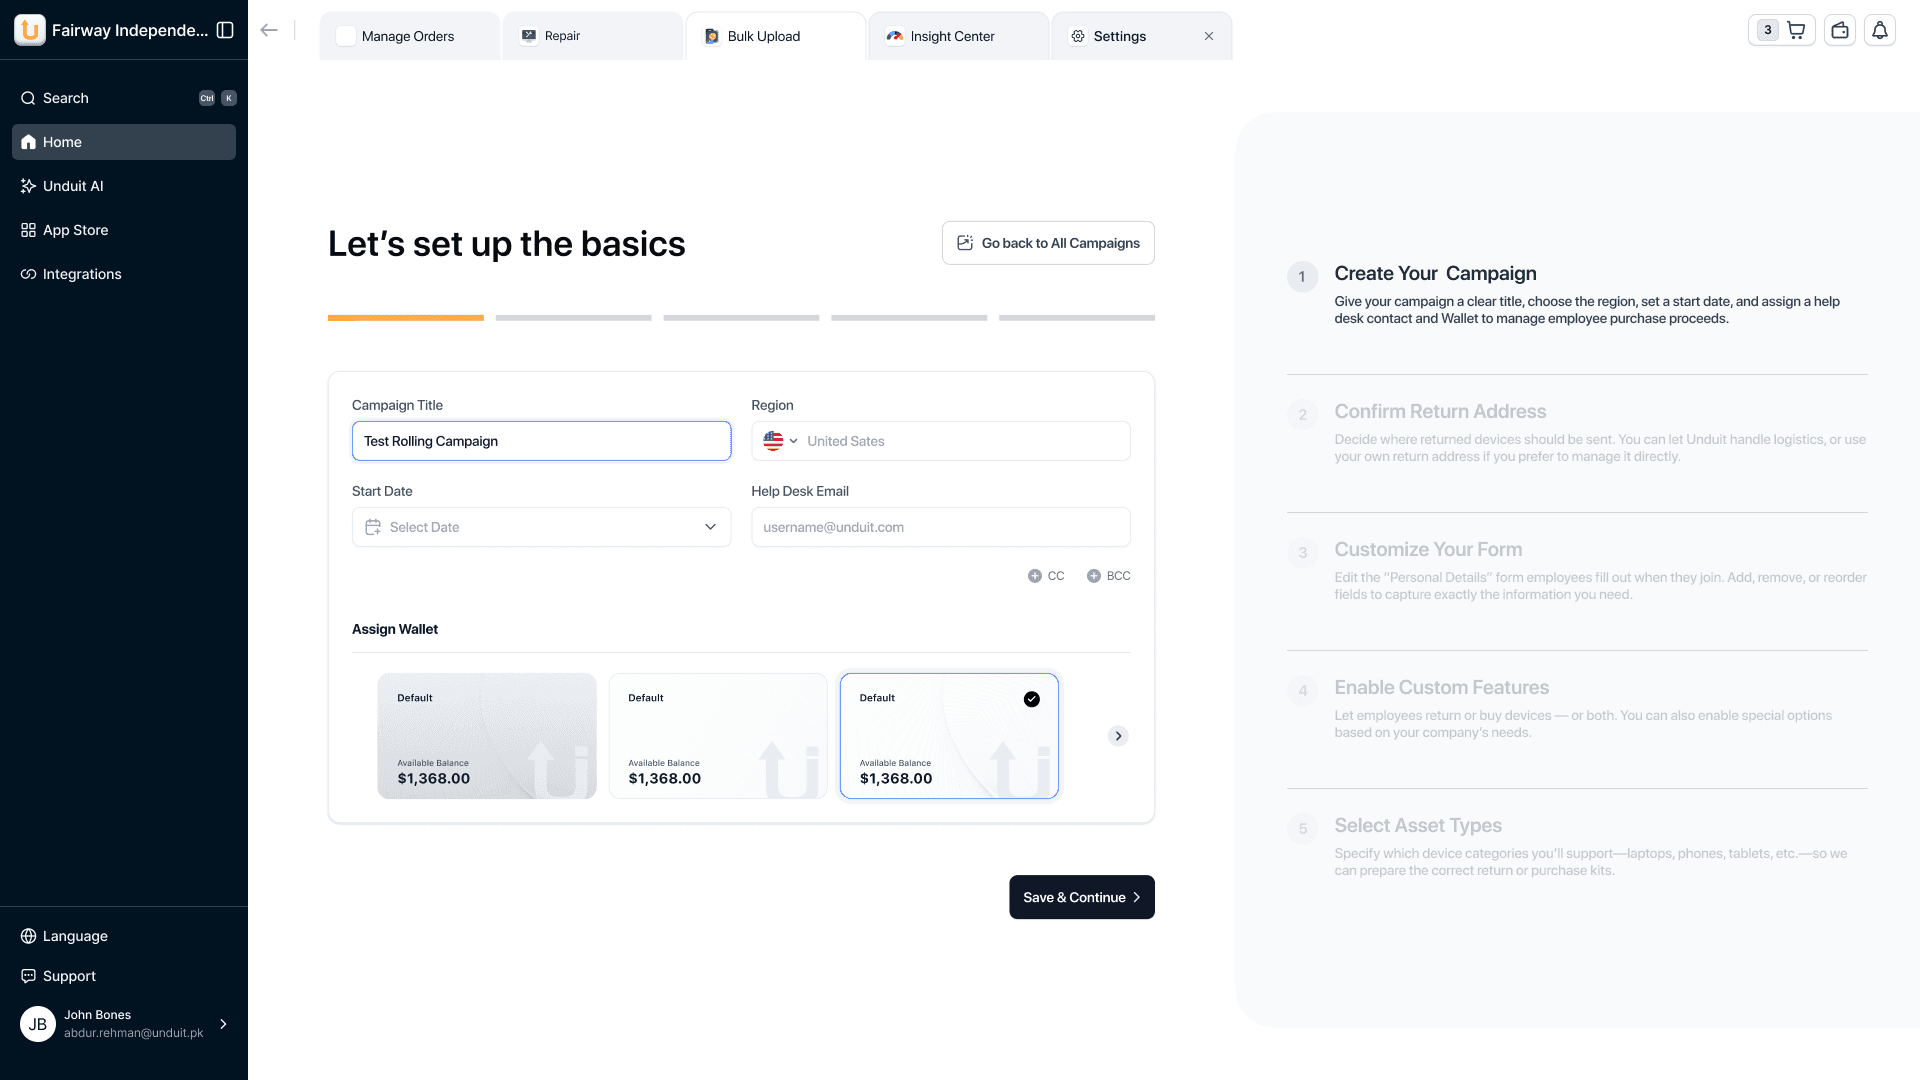Check the Manage Orders tab checkbox

pos(346,35)
